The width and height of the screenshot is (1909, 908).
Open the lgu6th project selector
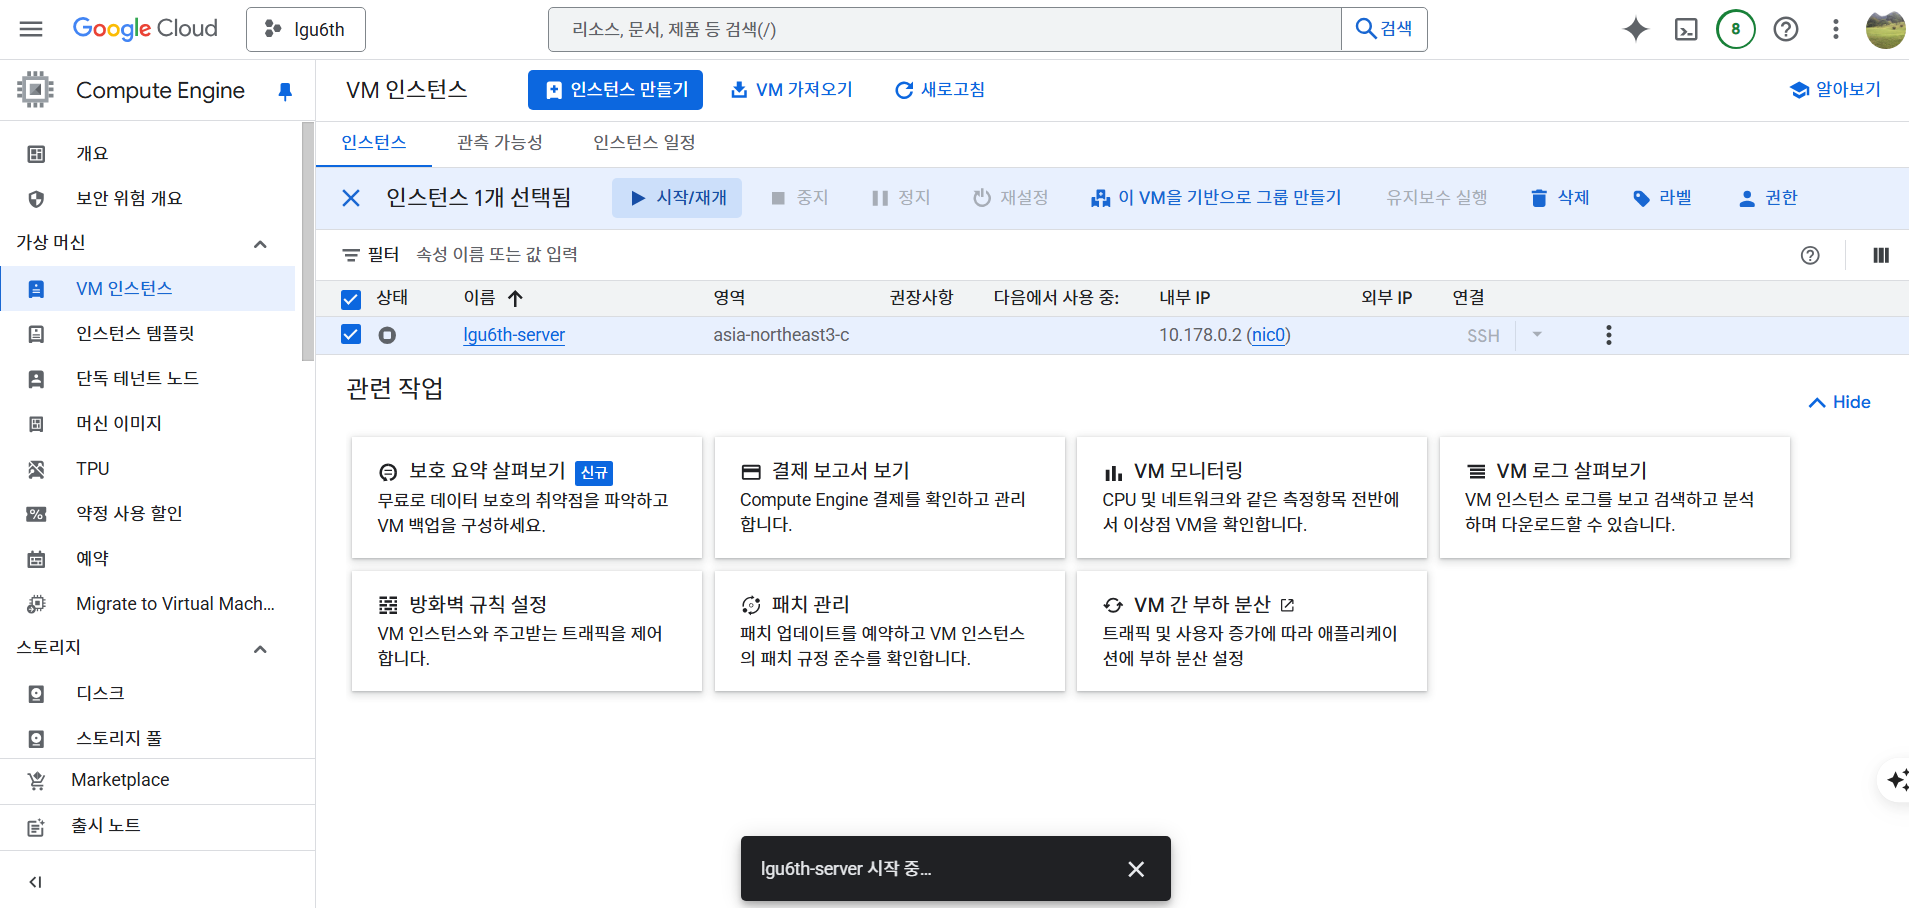306,29
